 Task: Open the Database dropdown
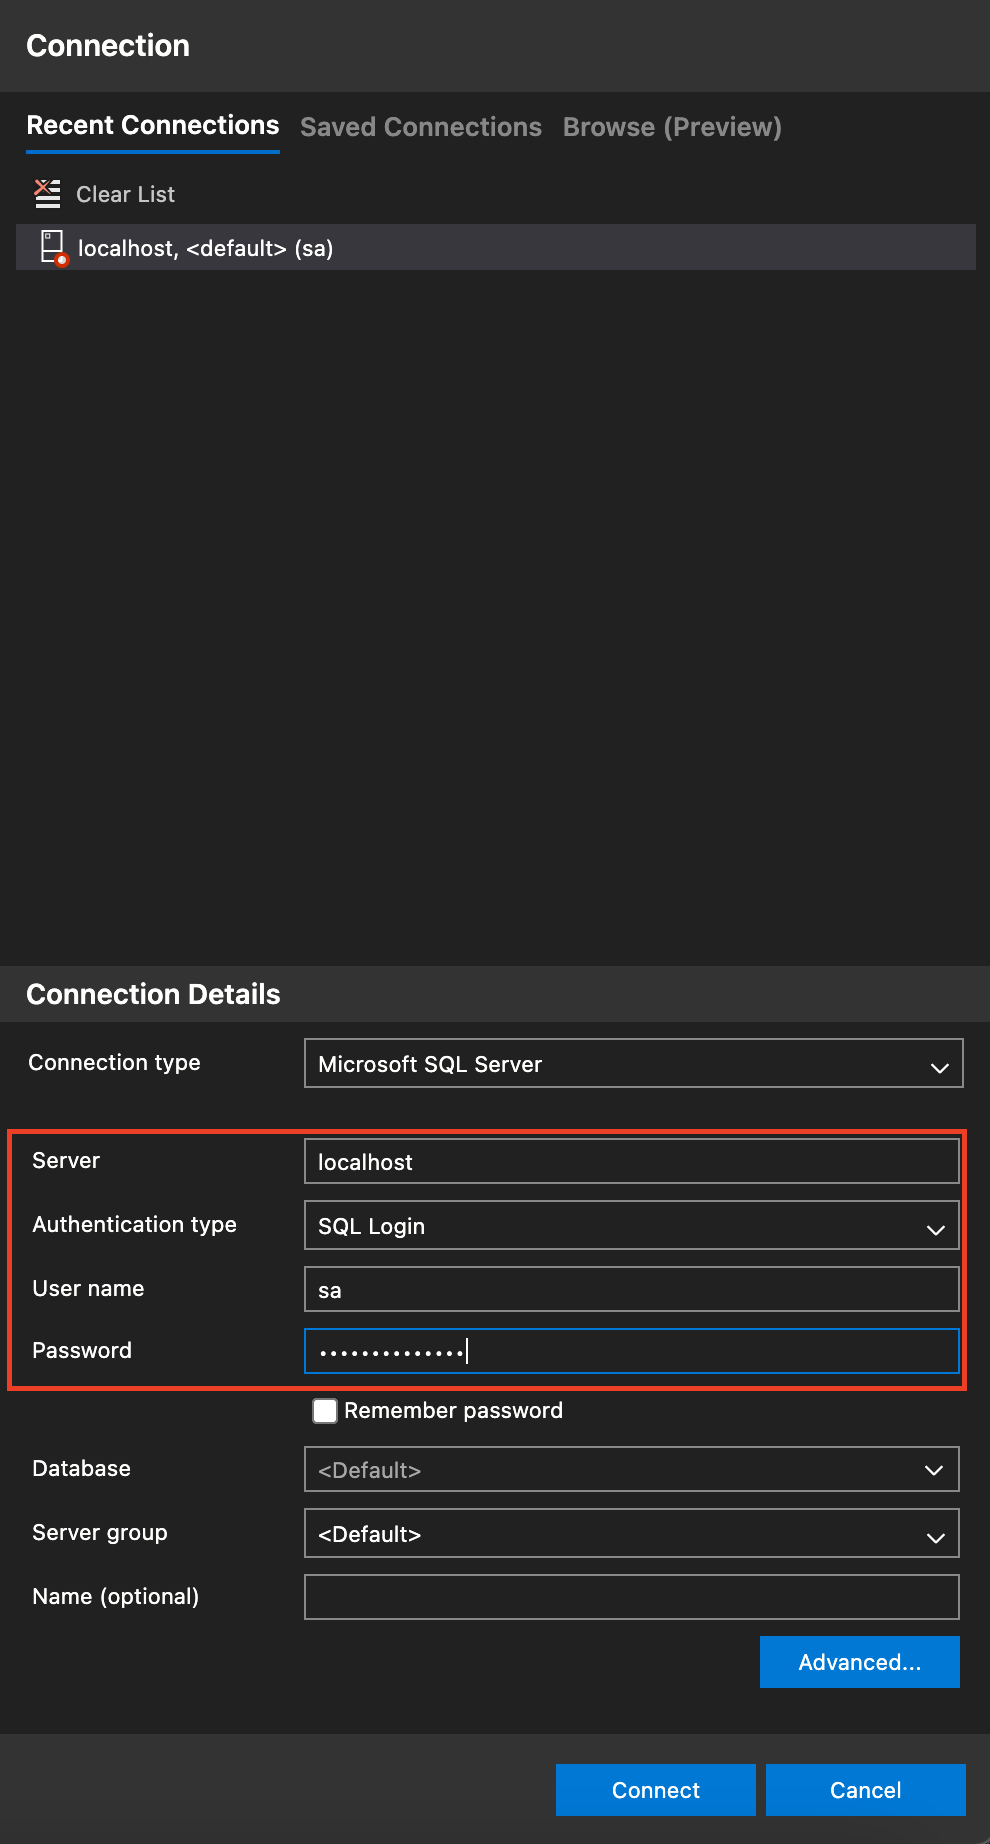coord(631,1470)
